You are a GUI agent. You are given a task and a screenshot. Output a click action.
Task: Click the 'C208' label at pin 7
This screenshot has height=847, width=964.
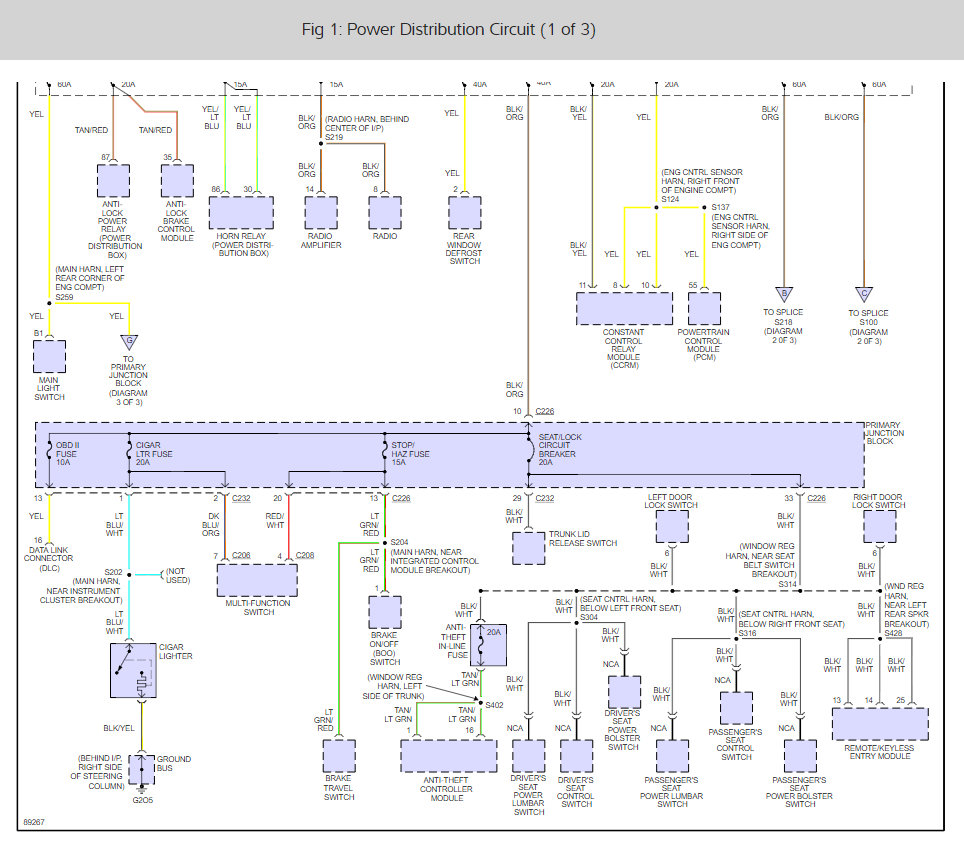241,555
